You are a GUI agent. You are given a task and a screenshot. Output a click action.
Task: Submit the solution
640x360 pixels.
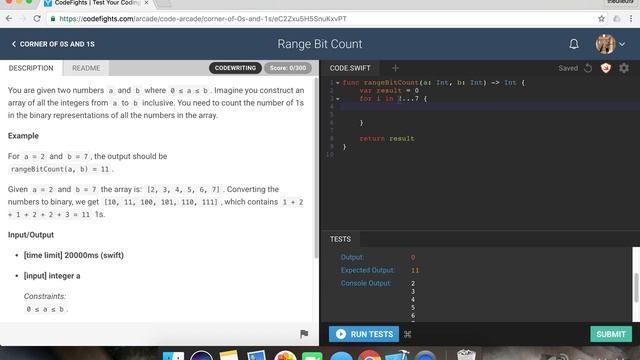click(611, 334)
